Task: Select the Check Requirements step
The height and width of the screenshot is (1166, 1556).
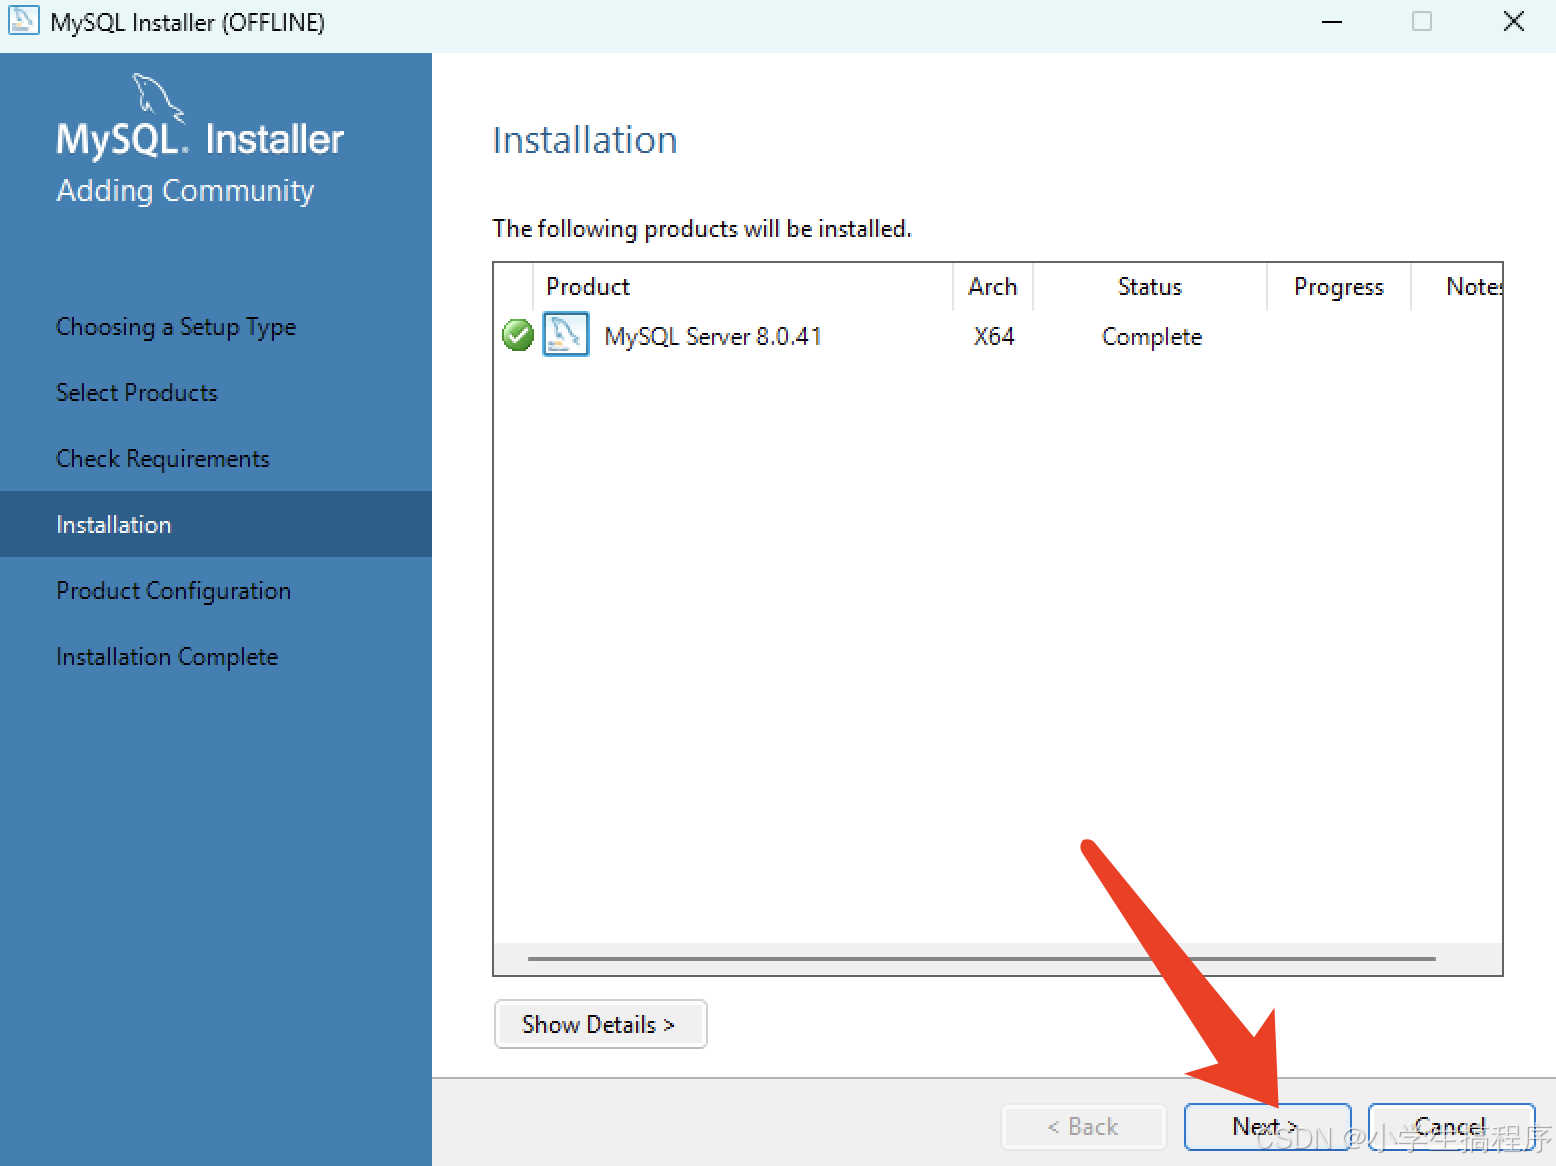Action: pos(163,459)
